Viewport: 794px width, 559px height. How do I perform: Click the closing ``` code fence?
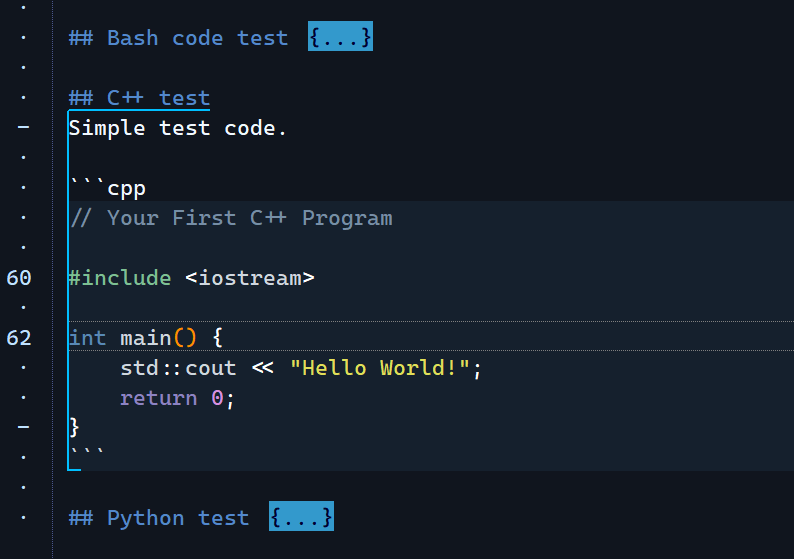point(87,452)
